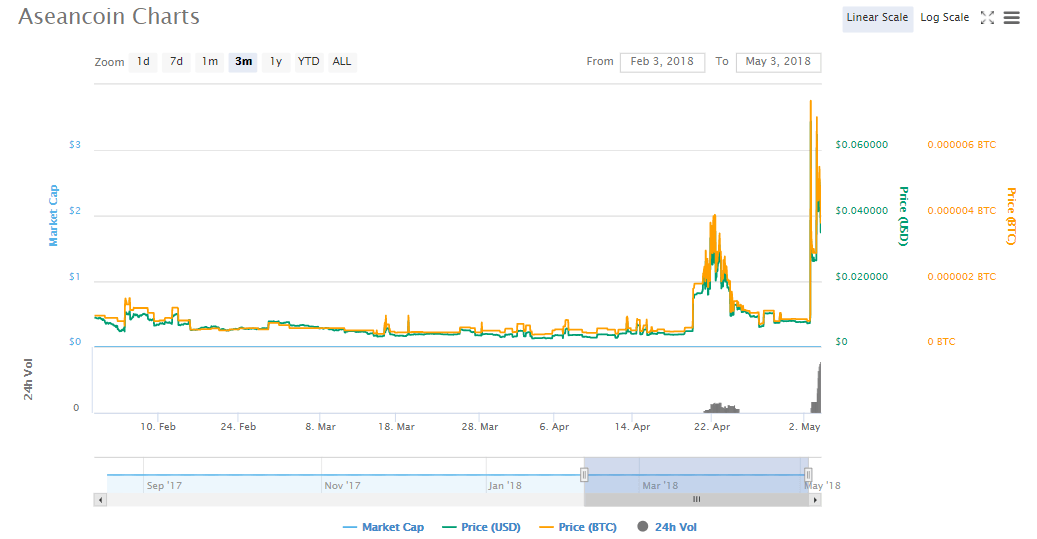Choose the YTD zoom option
Viewport: 1037px width, 539px height.
(309, 62)
